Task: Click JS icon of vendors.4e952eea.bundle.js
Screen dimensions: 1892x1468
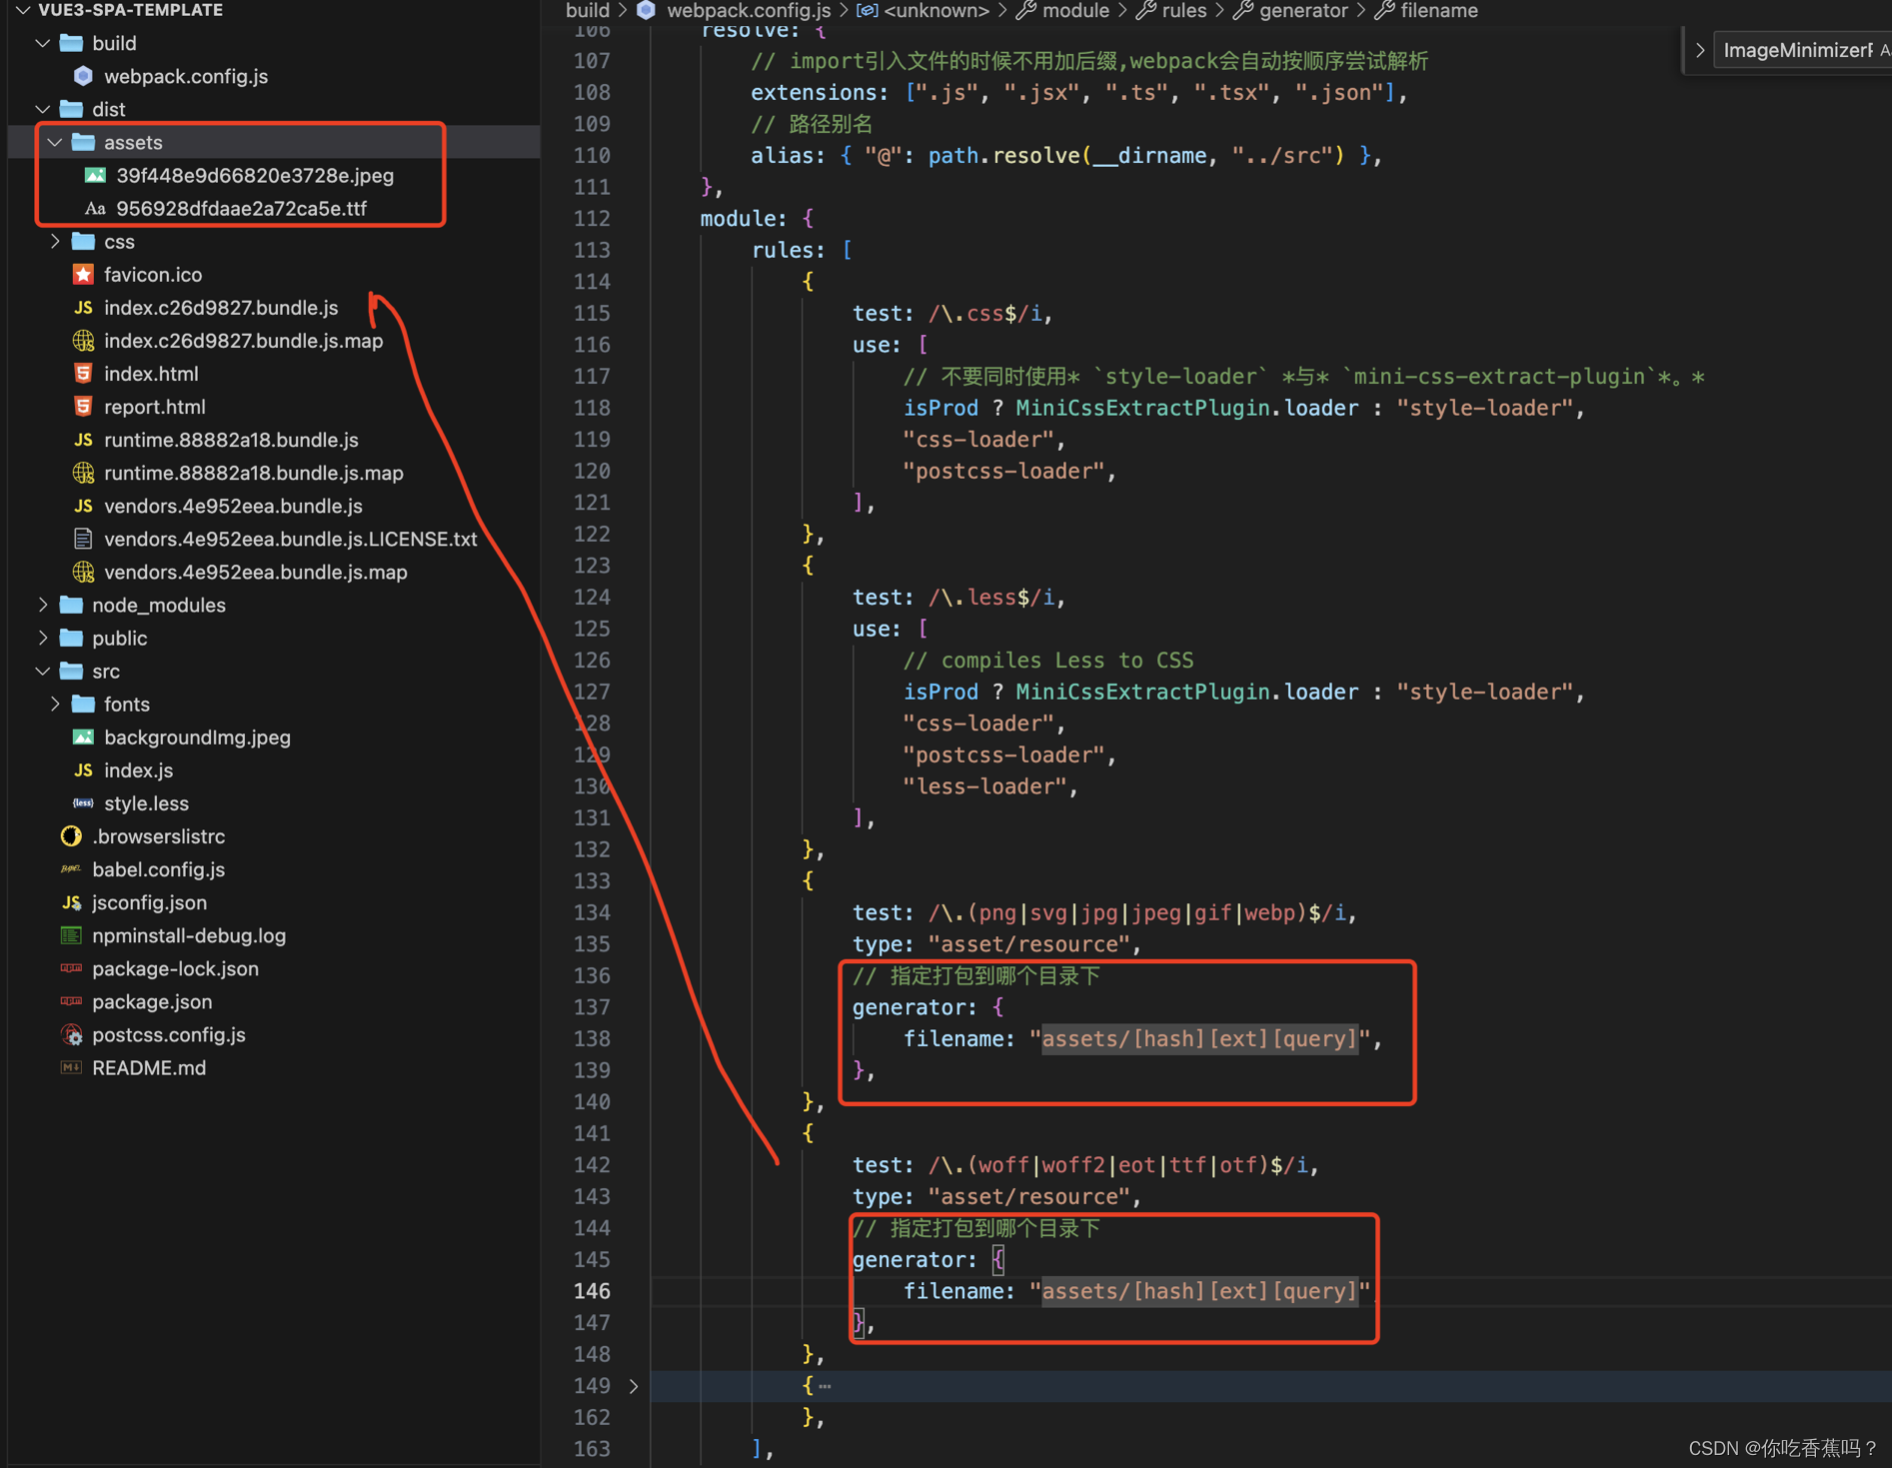Action: click(84, 505)
